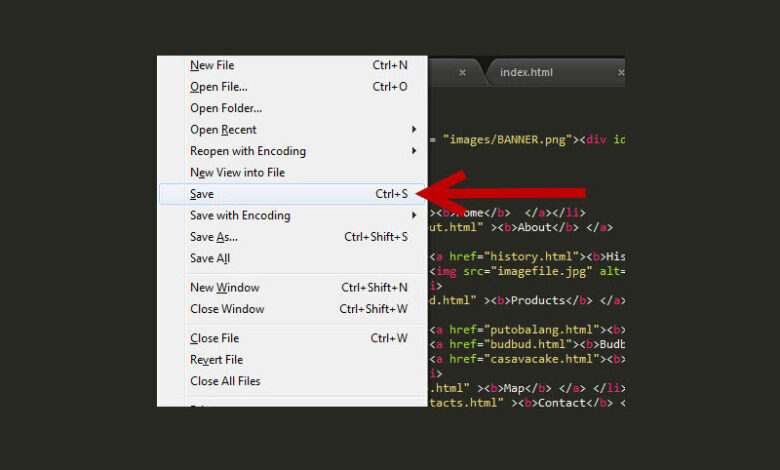Expand the Save with Encoding submenu

[x=414, y=215]
